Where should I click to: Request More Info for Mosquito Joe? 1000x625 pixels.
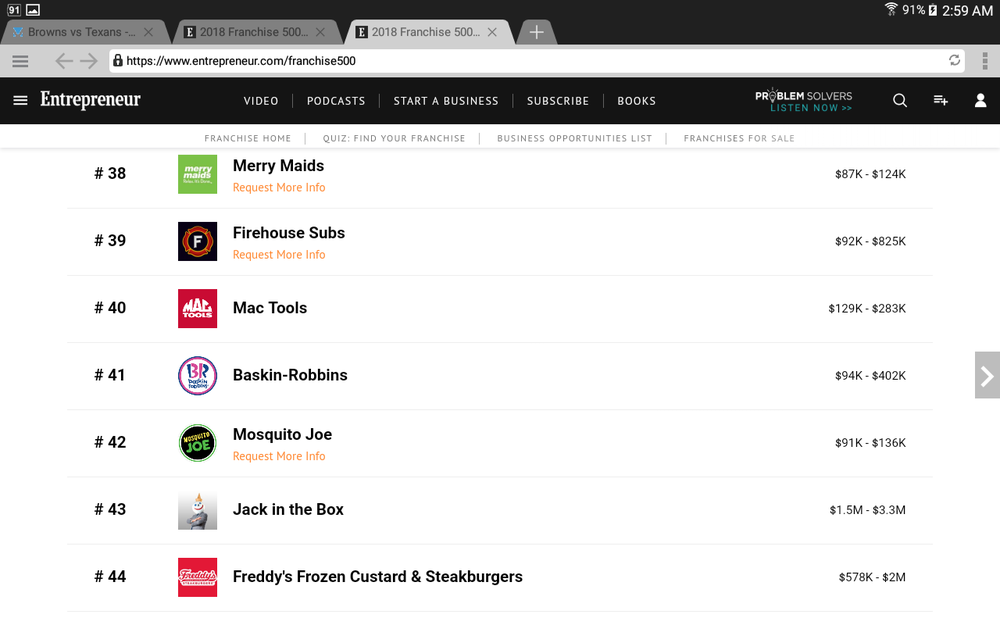click(279, 456)
